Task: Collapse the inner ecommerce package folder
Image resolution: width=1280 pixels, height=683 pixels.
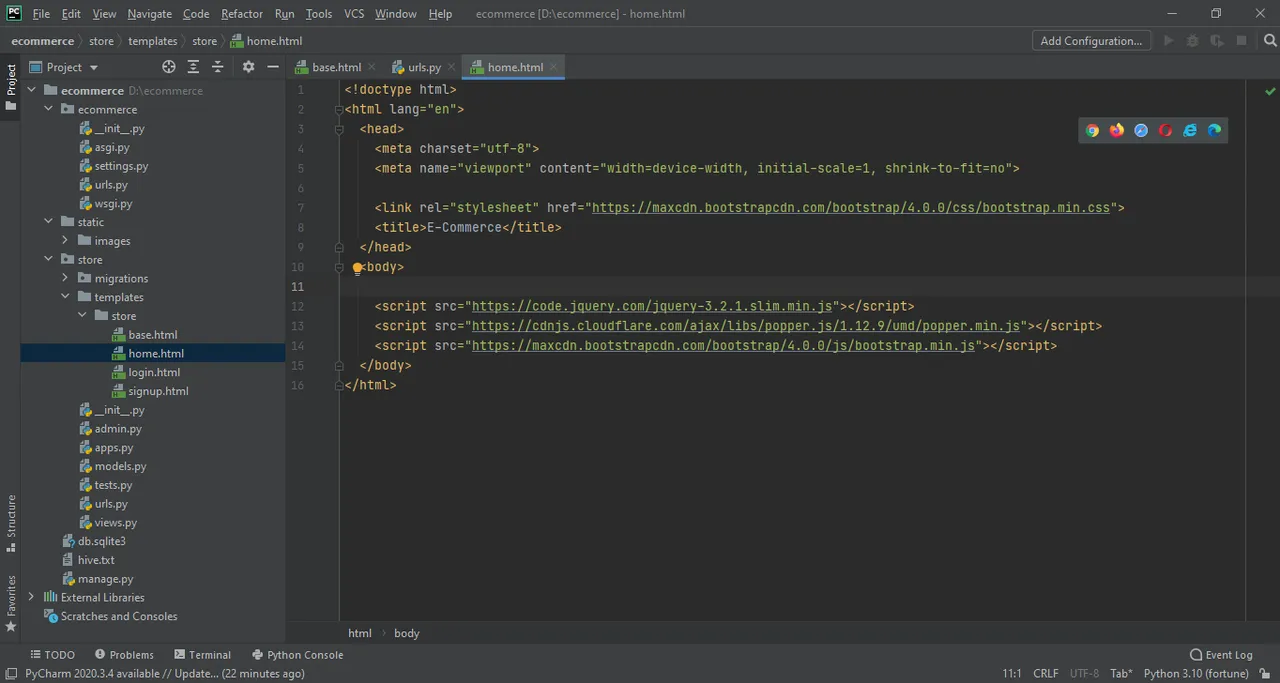Action: (48, 110)
